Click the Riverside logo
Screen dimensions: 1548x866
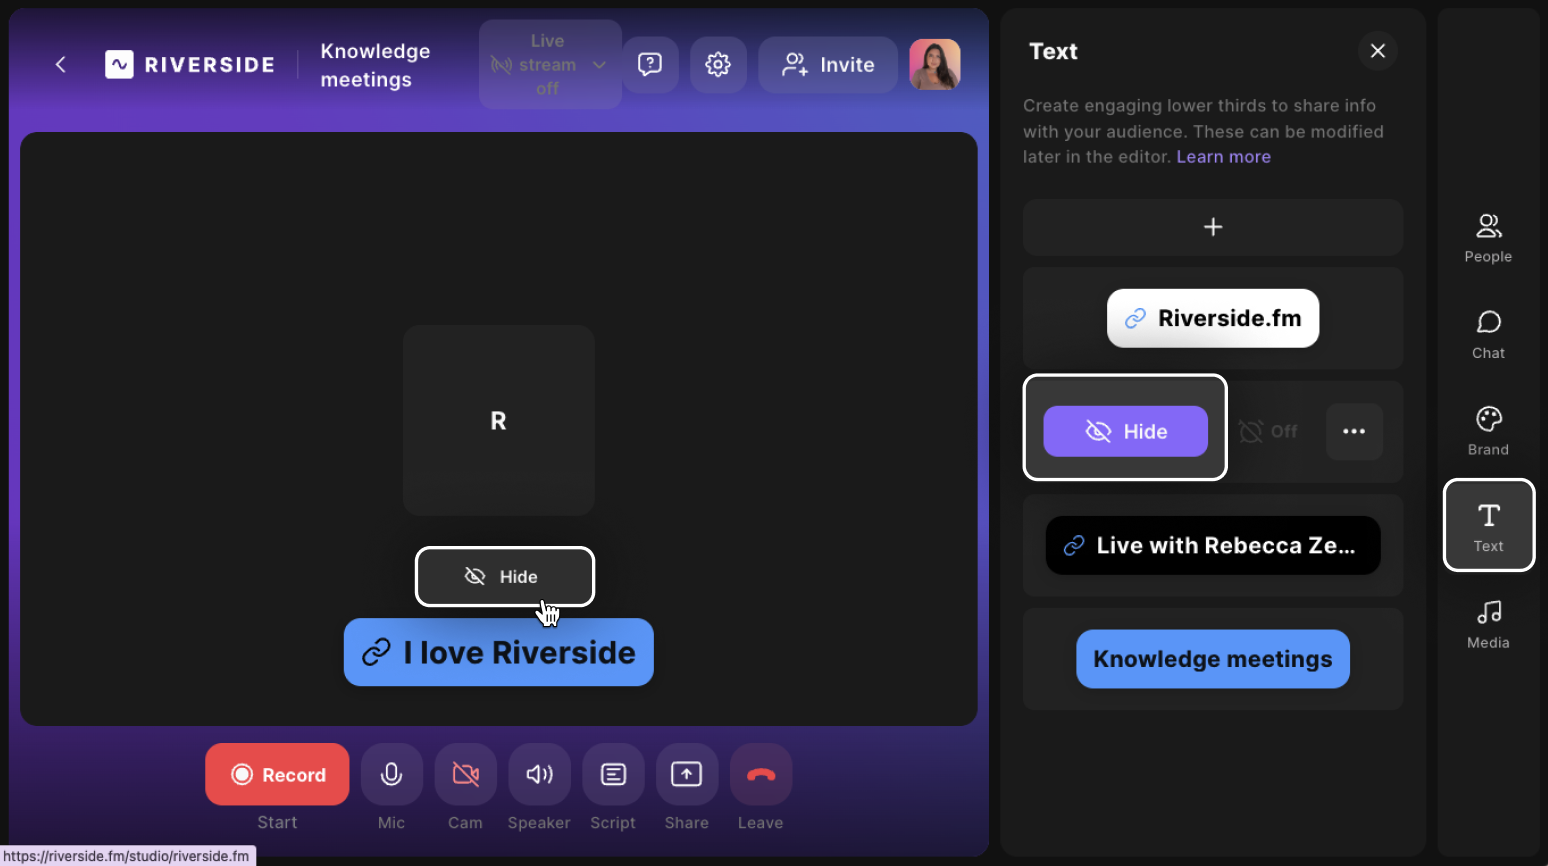pyautogui.click(x=190, y=65)
